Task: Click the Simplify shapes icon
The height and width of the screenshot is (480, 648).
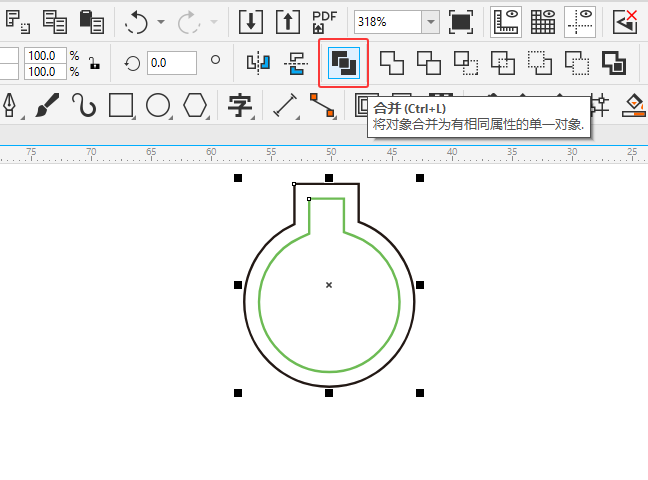Action: click(503, 63)
